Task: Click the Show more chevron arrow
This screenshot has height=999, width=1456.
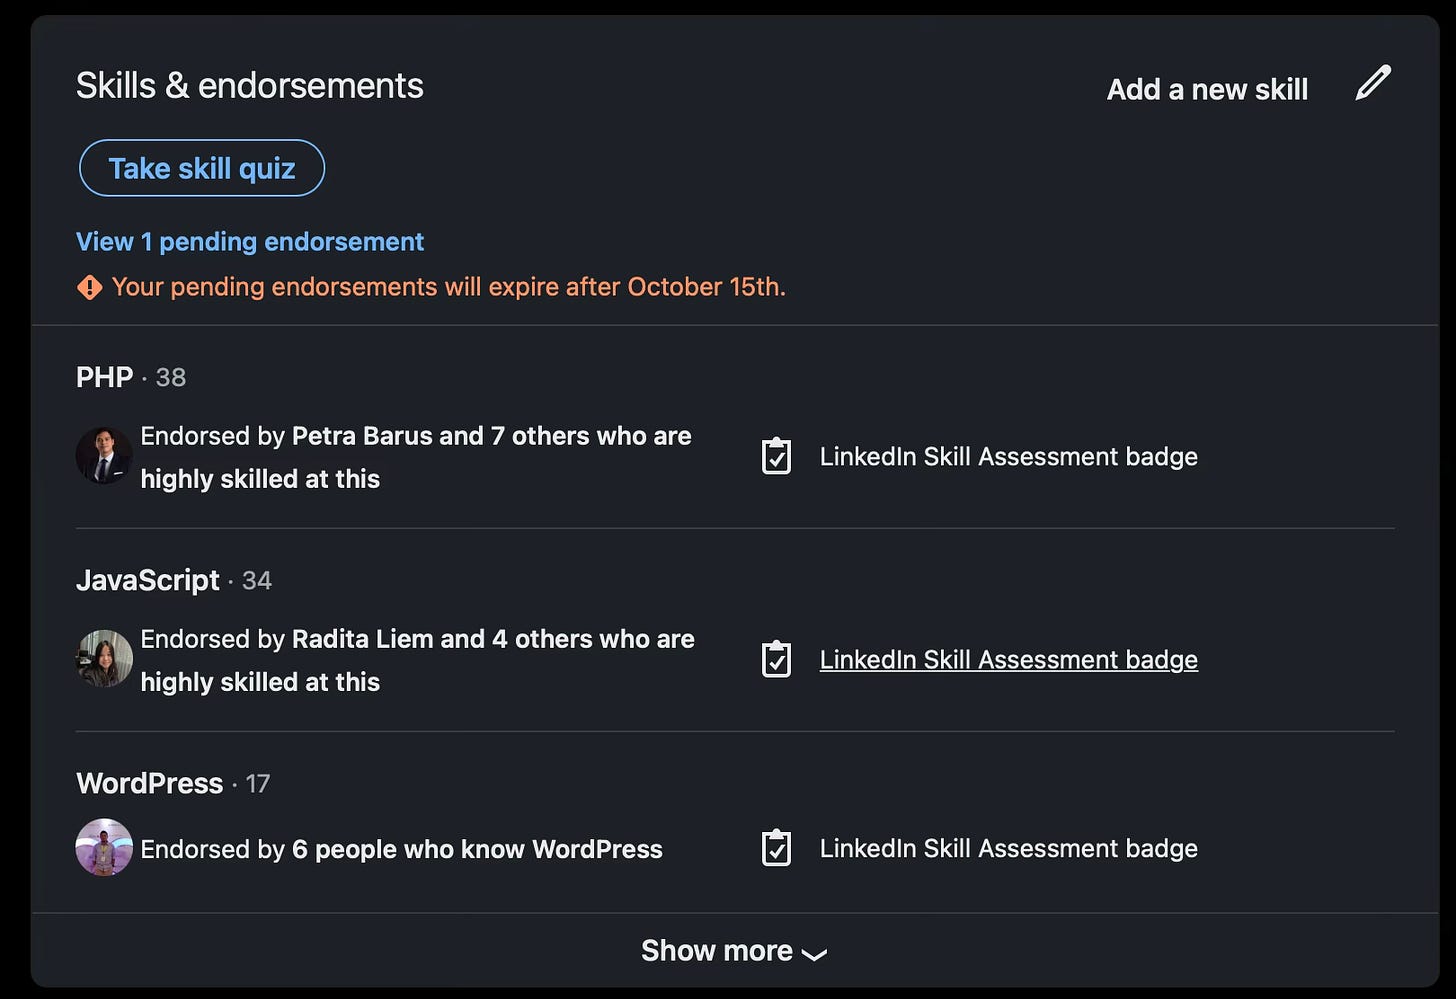Action: point(814,954)
